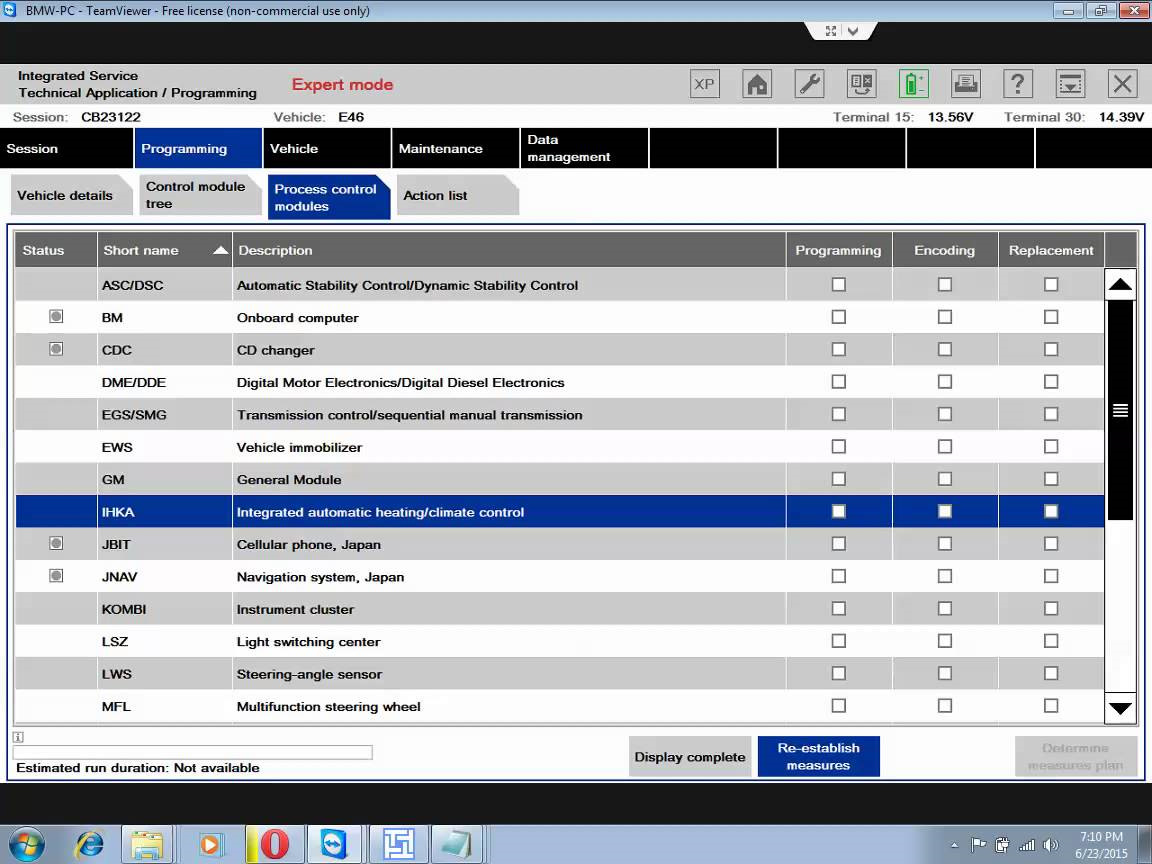Open the Data management tab
This screenshot has width=1152, height=864.
(x=584, y=148)
